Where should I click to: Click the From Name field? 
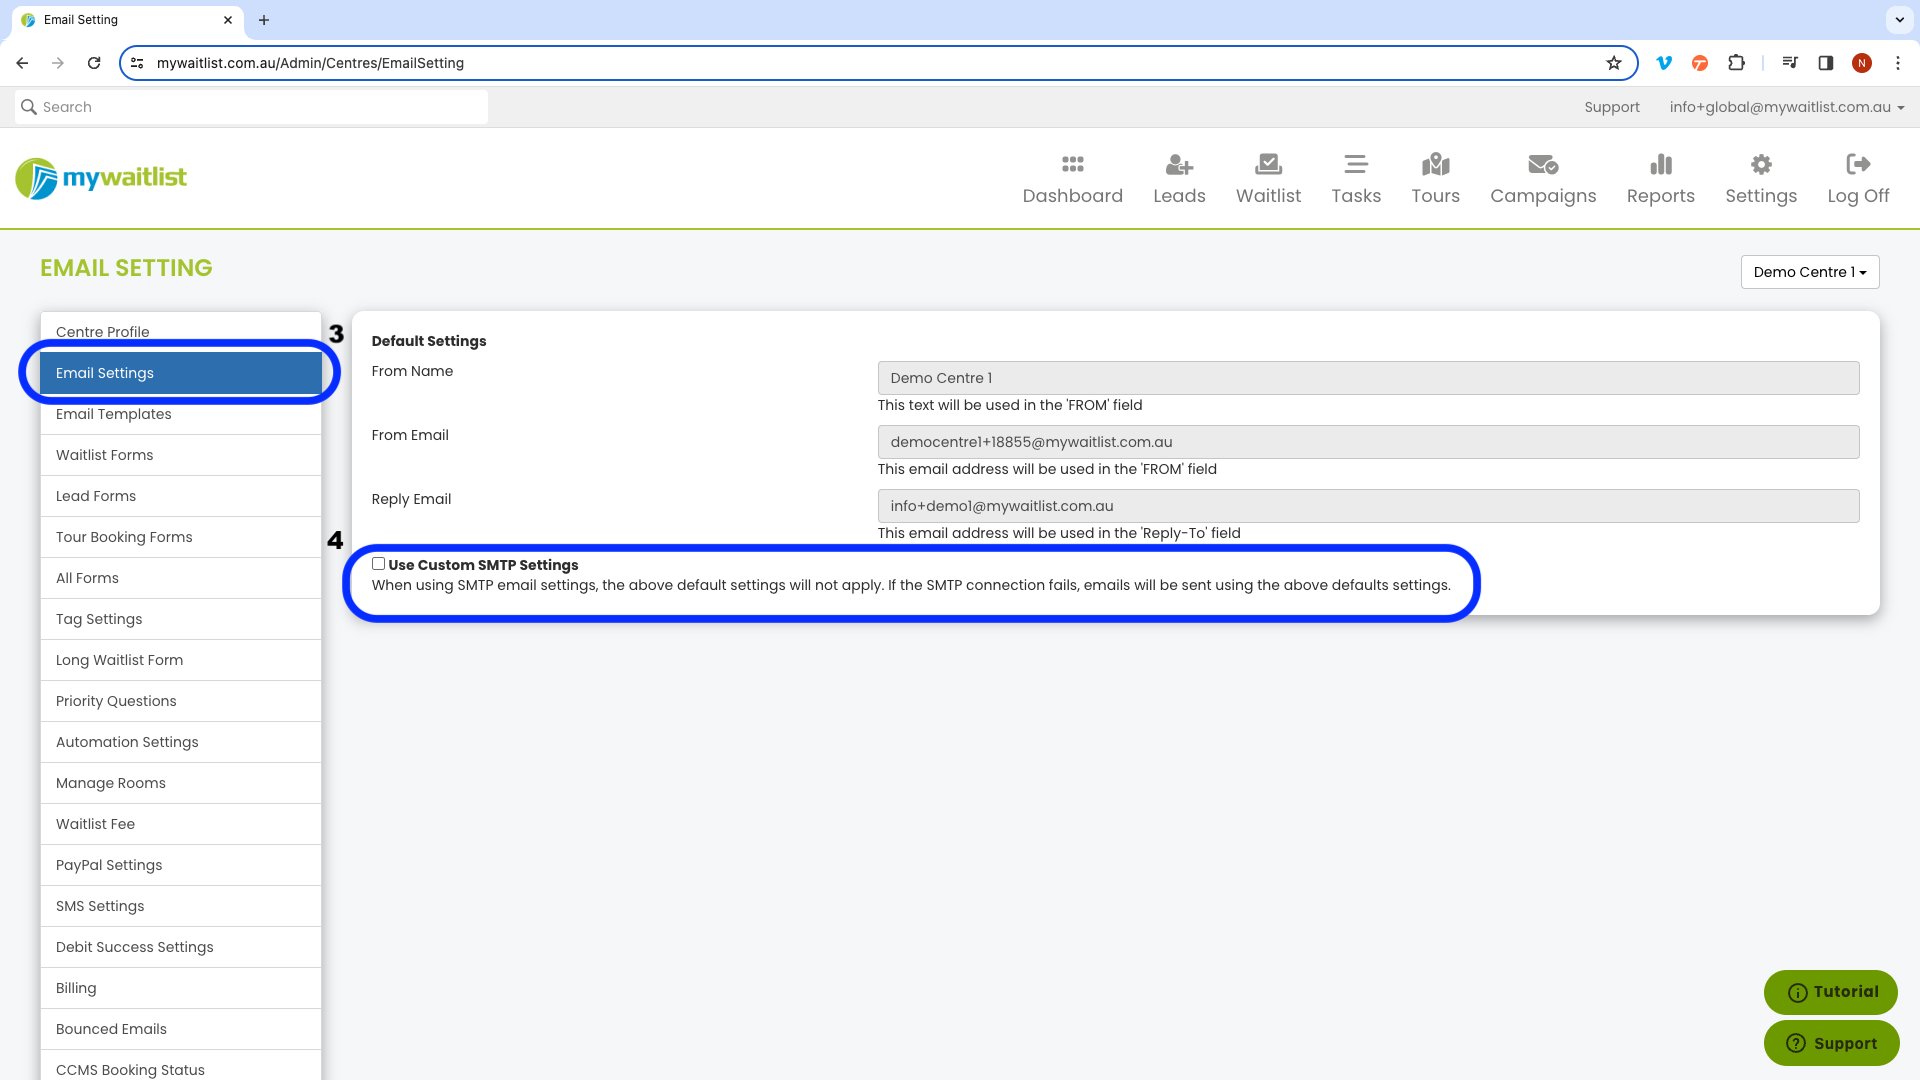point(1368,378)
